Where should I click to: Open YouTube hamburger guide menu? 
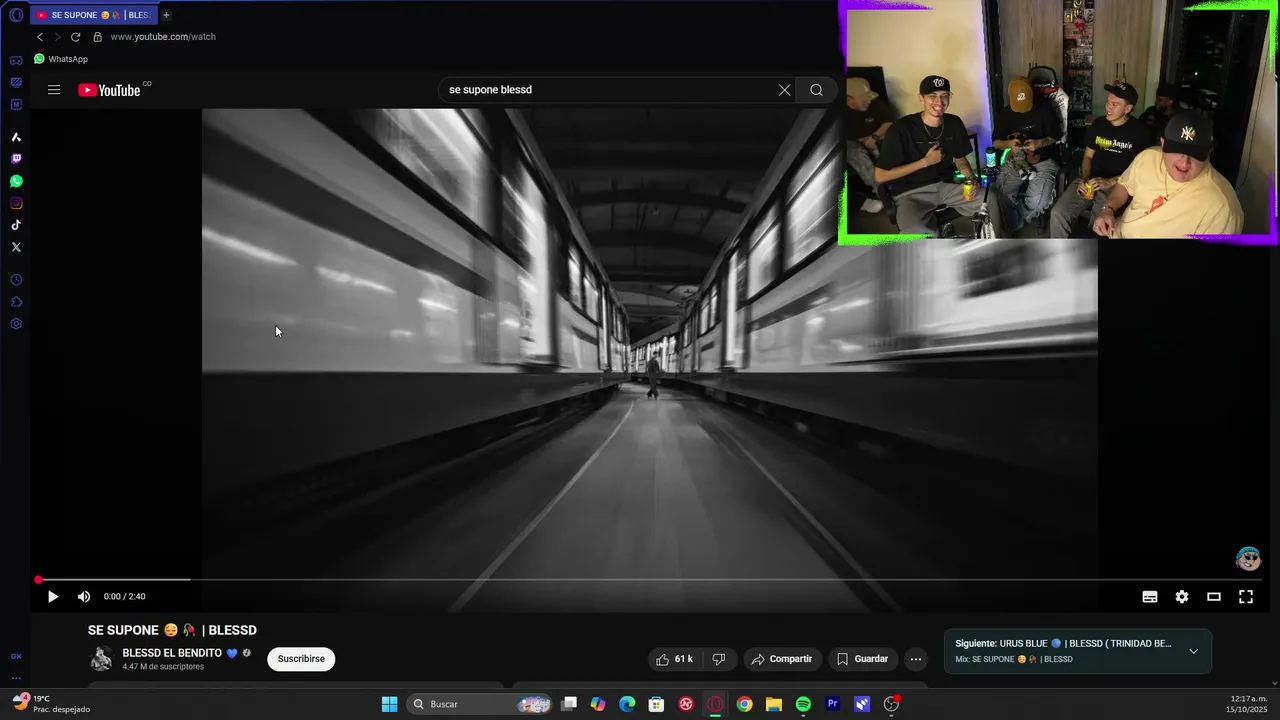[x=54, y=90]
